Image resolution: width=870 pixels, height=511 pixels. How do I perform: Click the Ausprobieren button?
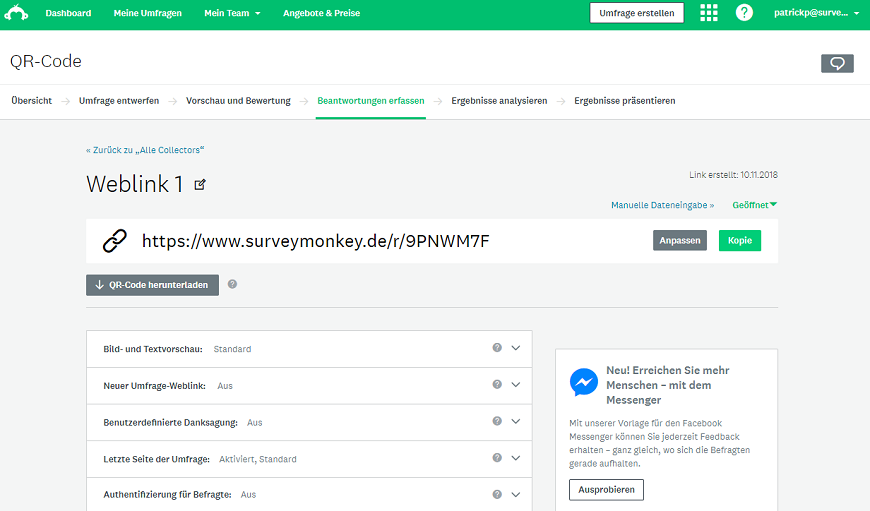[x=606, y=489]
